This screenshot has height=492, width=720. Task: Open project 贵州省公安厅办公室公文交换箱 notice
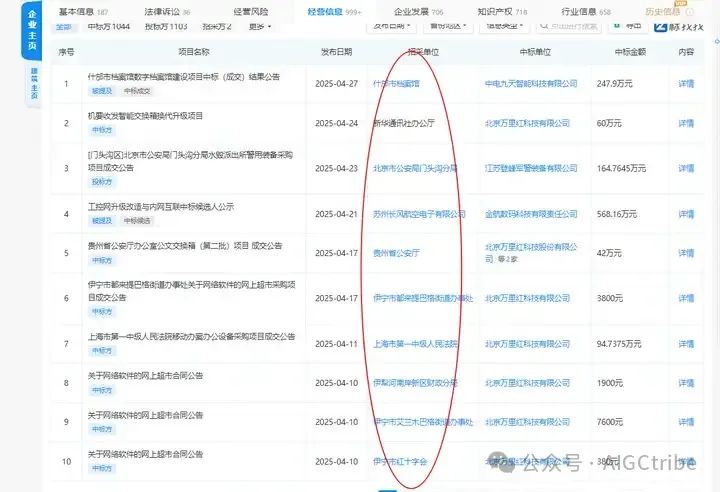point(185,246)
